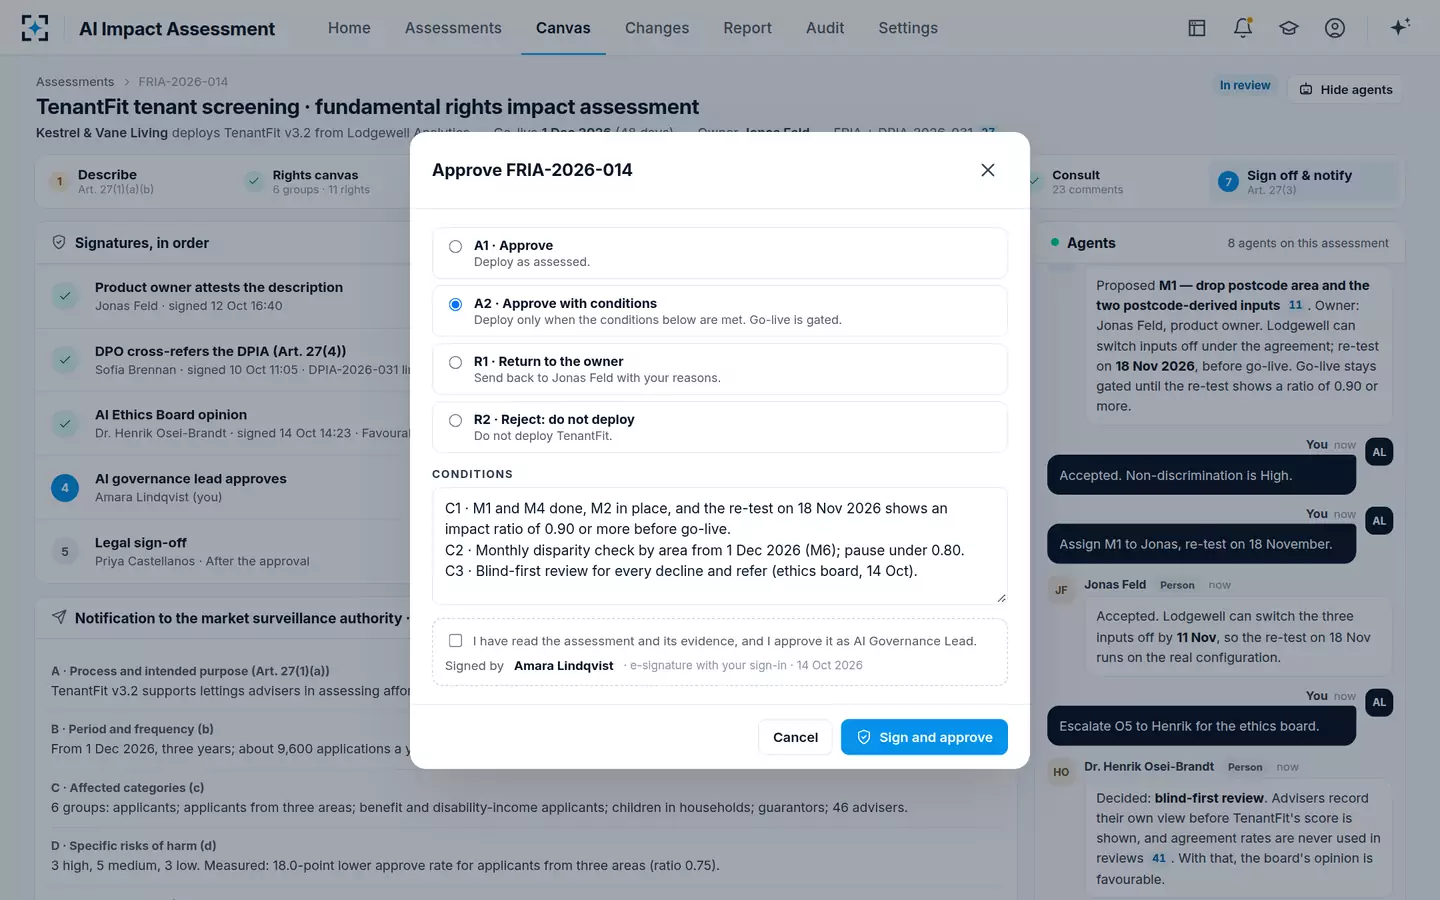The image size is (1440, 900).
Task: Open the Describe step Art. 27(1)(a)(b)
Action: coord(134,182)
